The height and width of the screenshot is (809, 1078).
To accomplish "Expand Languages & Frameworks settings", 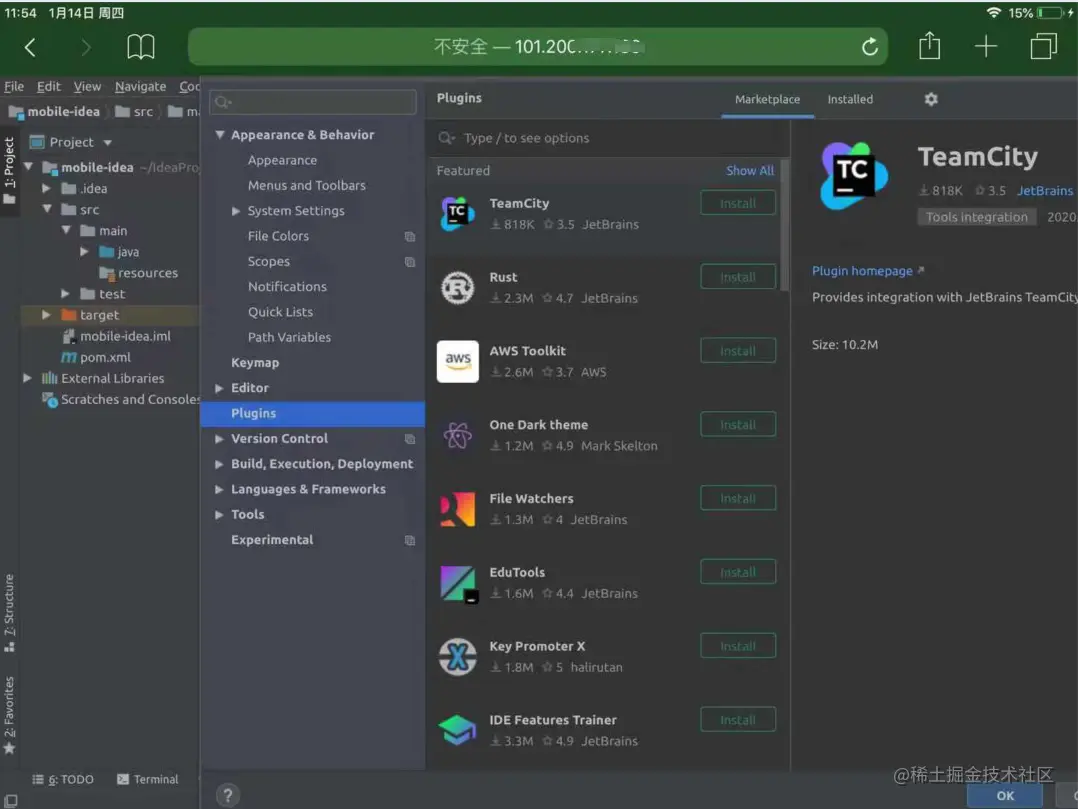I will 219,489.
